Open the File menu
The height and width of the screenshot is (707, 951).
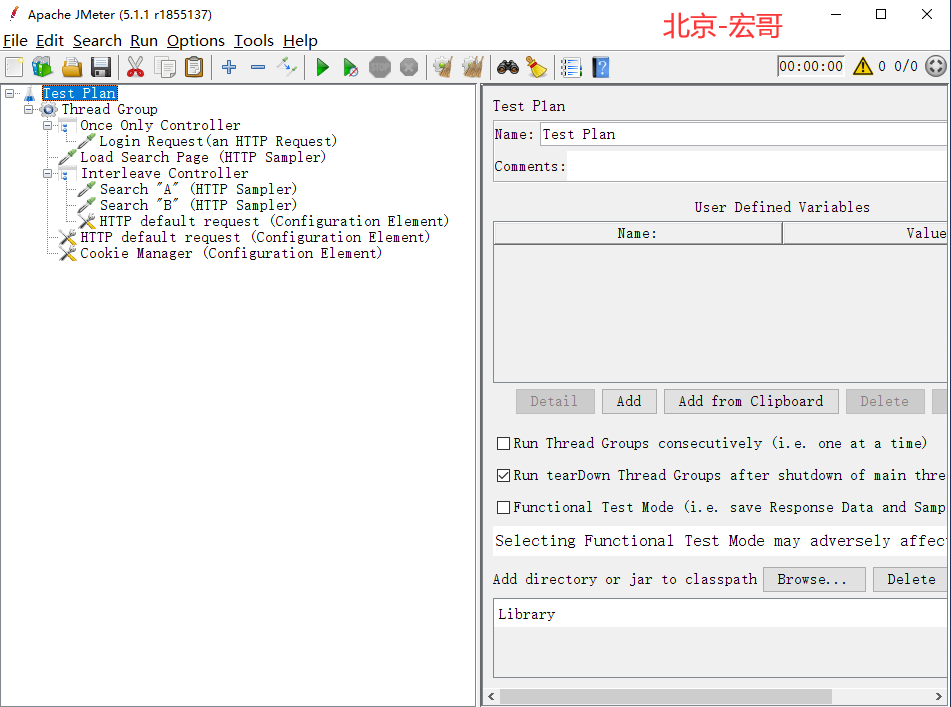(x=15, y=41)
